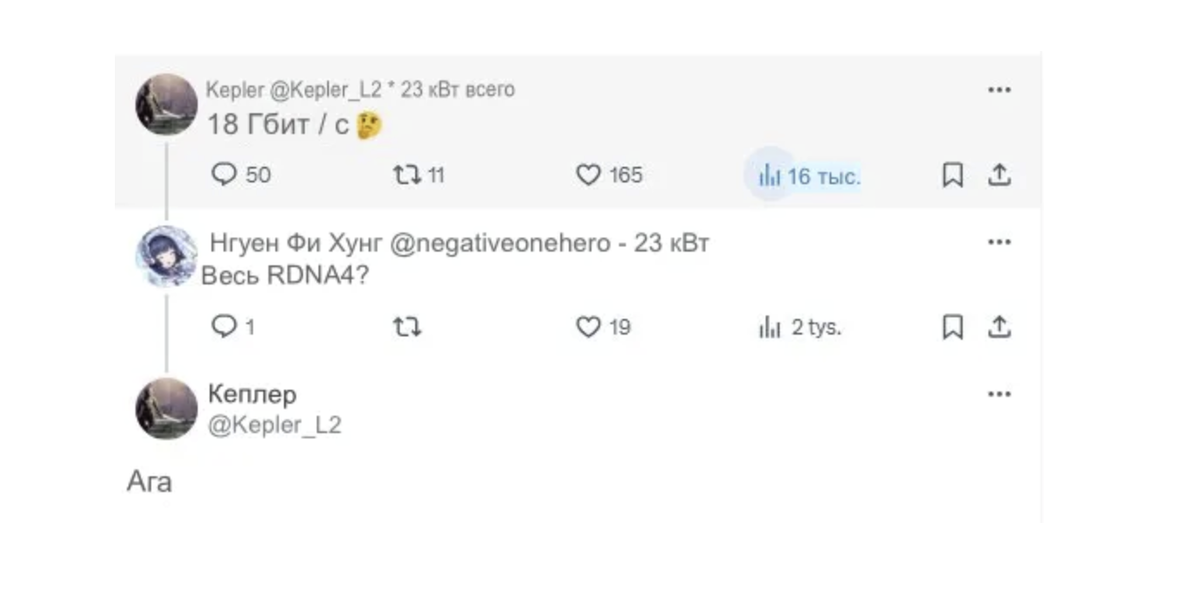Open the three-dot menu on Нгуен's reply
This screenshot has height=593, width=1200.
coord(999,241)
